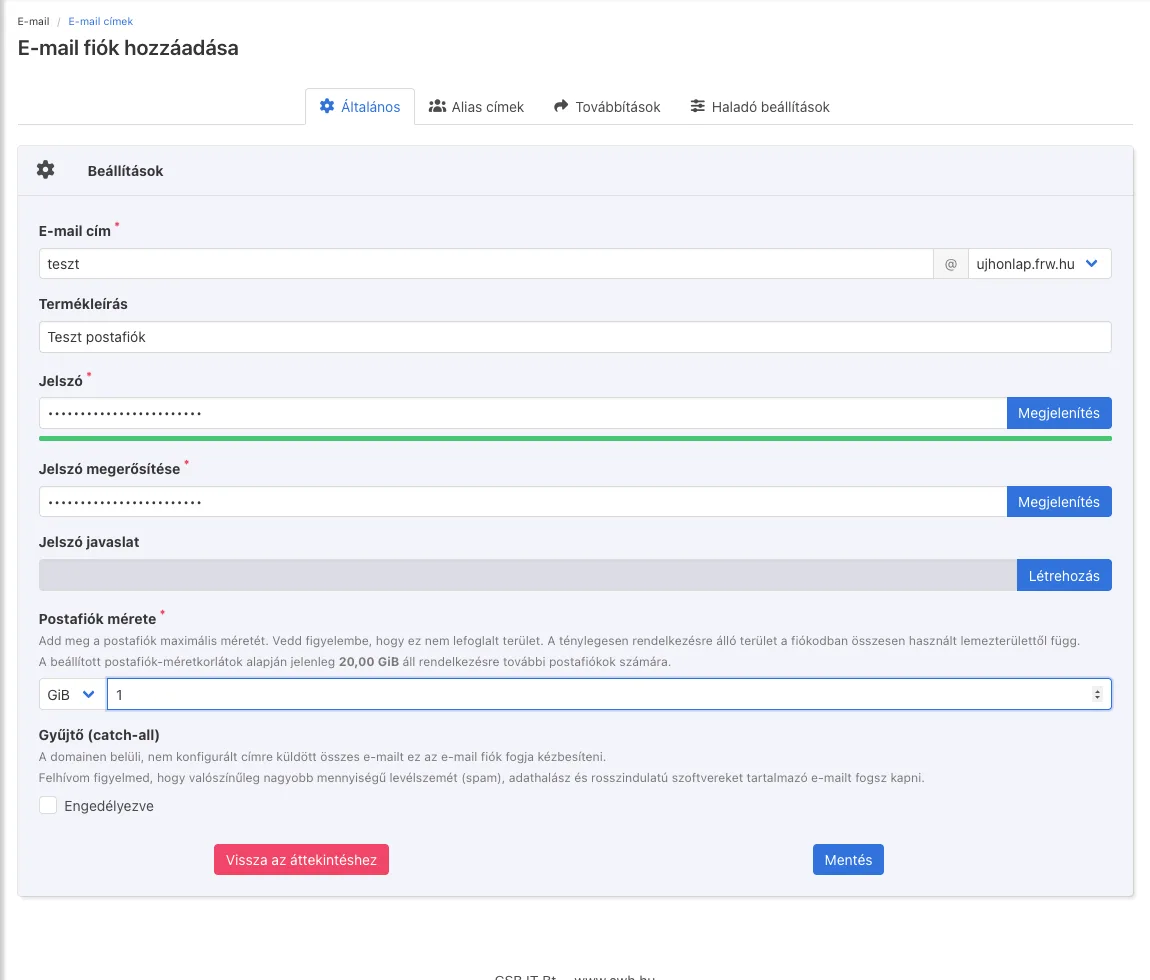Click into the Jelszó password field
The height and width of the screenshot is (980, 1150).
point(523,413)
